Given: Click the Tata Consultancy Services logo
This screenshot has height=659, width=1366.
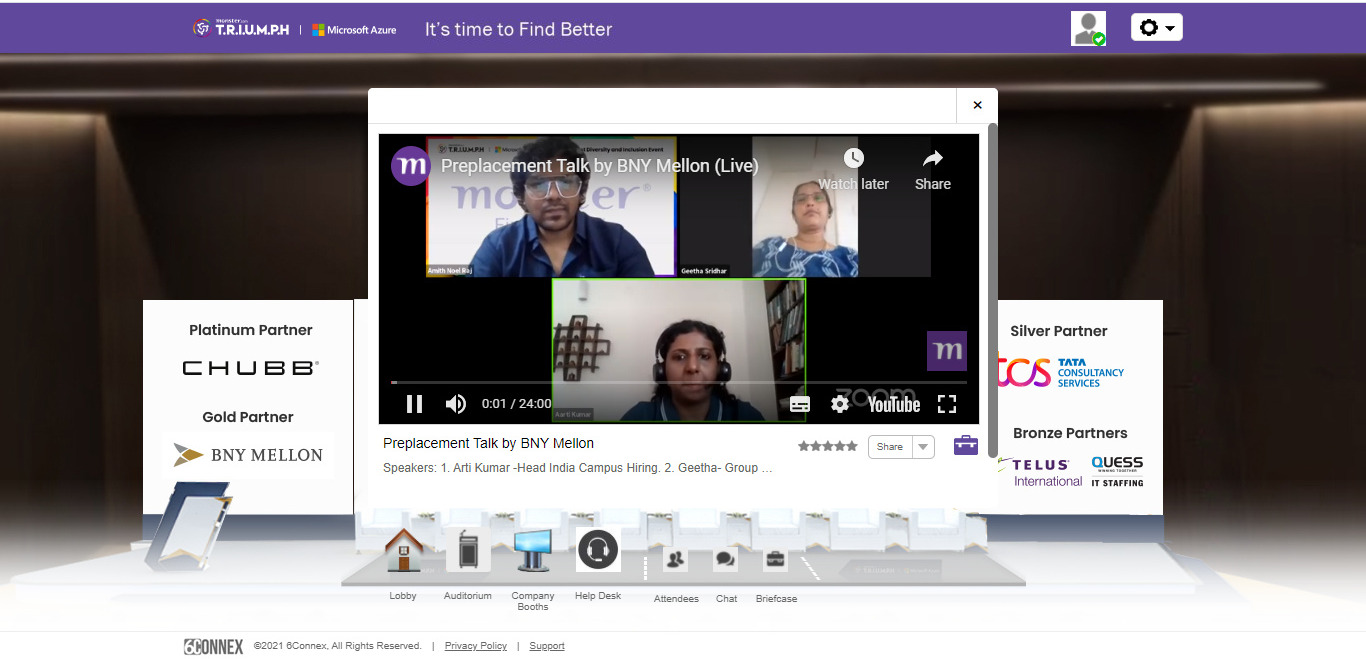Looking at the screenshot, I should 1061,373.
